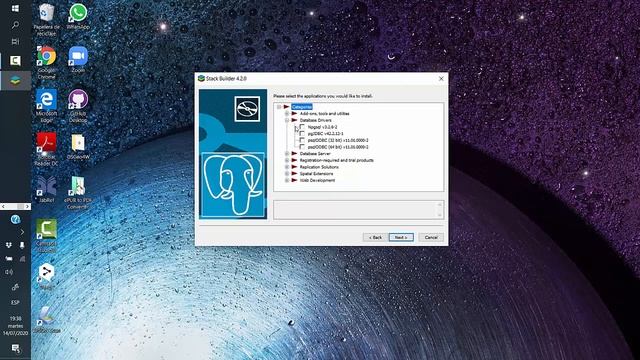Click the help question-mark tray icon
The width and height of the screenshot is (640, 360).
click(x=15, y=220)
